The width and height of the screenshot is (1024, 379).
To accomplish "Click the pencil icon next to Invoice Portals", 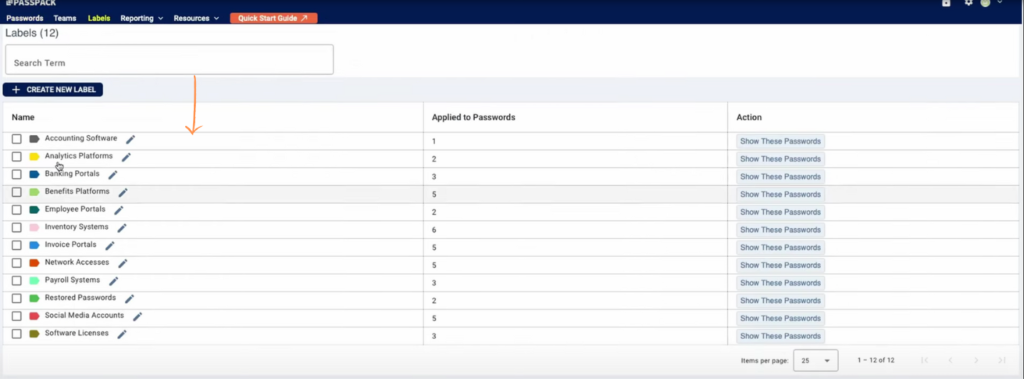I will pos(110,245).
